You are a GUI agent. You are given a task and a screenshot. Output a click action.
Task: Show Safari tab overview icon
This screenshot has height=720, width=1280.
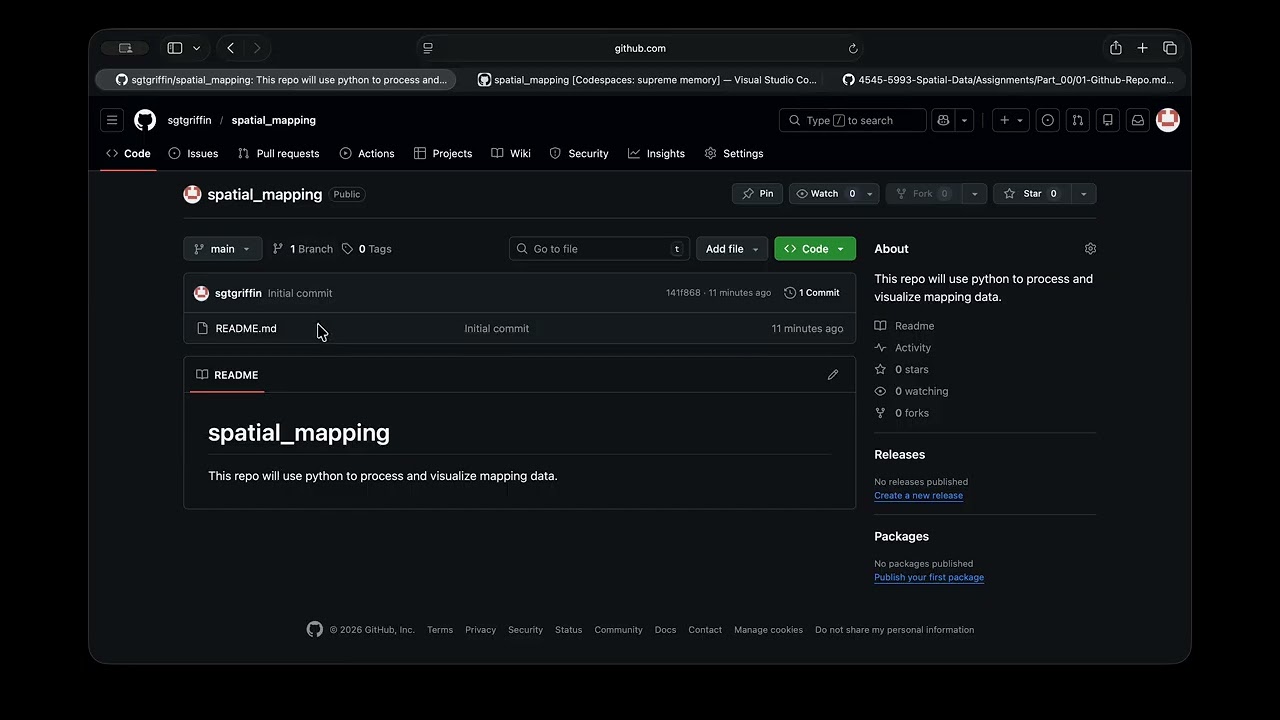click(x=1170, y=48)
